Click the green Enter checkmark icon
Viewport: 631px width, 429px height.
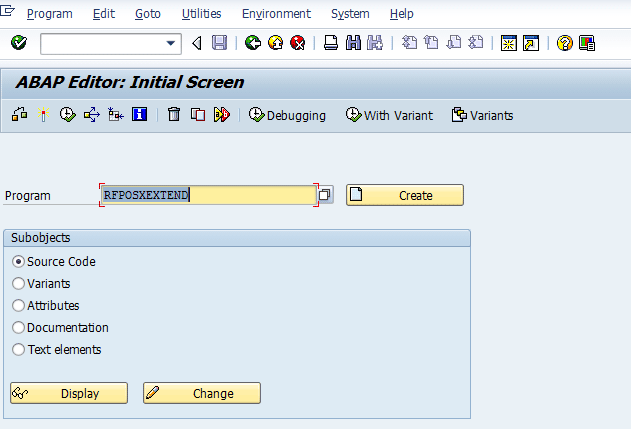click(x=18, y=43)
